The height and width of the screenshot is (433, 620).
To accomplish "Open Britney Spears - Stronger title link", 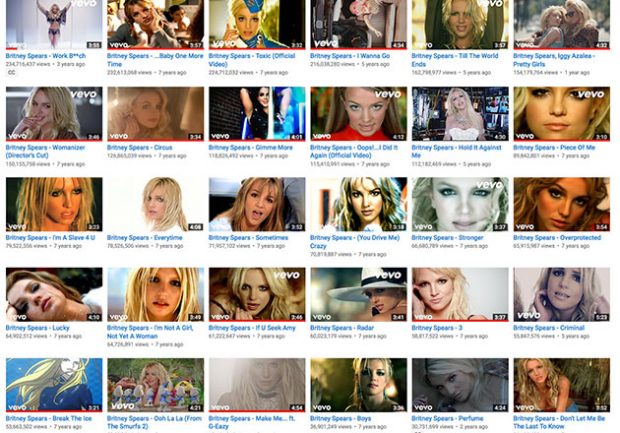I will click(448, 238).
